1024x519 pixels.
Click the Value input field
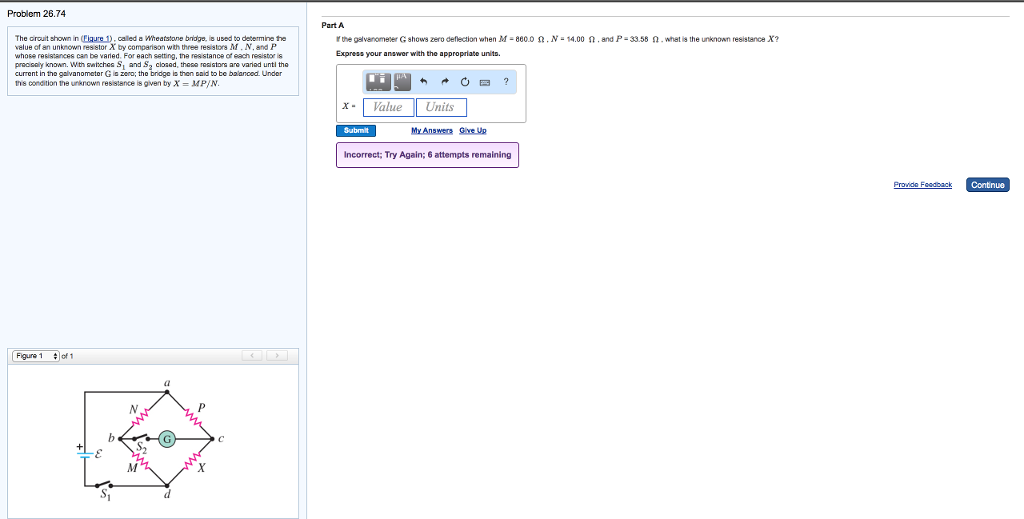[389, 107]
